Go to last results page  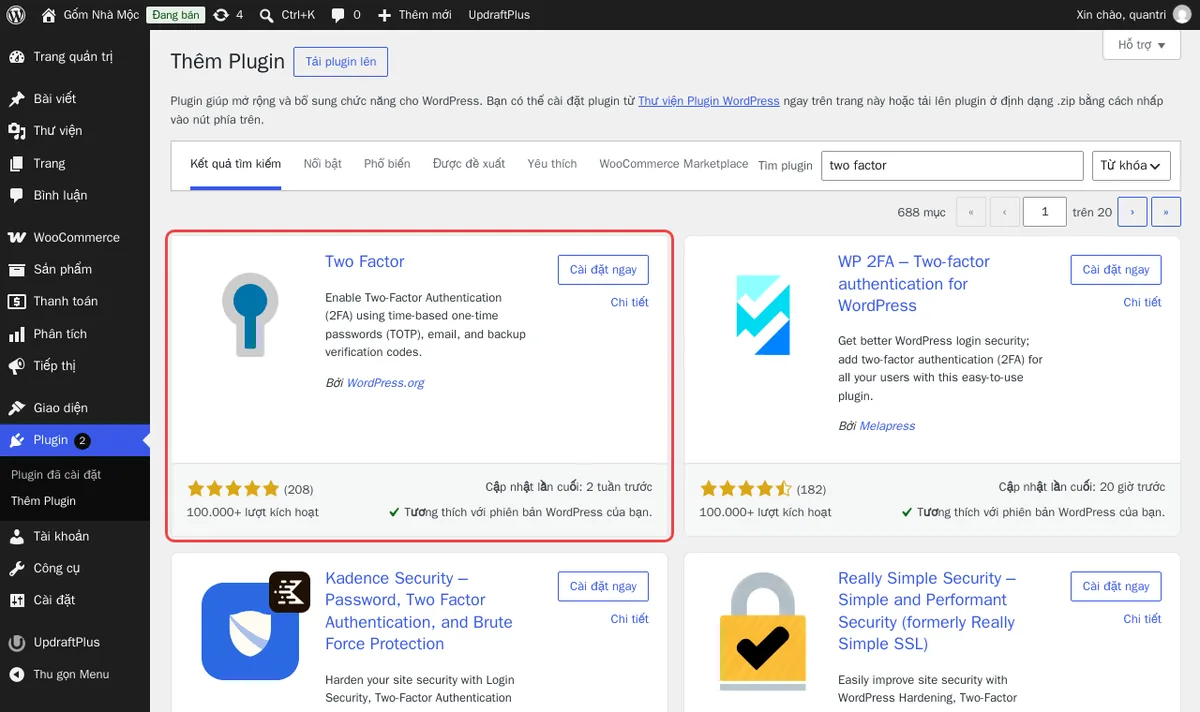click(x=1166, y=212)
